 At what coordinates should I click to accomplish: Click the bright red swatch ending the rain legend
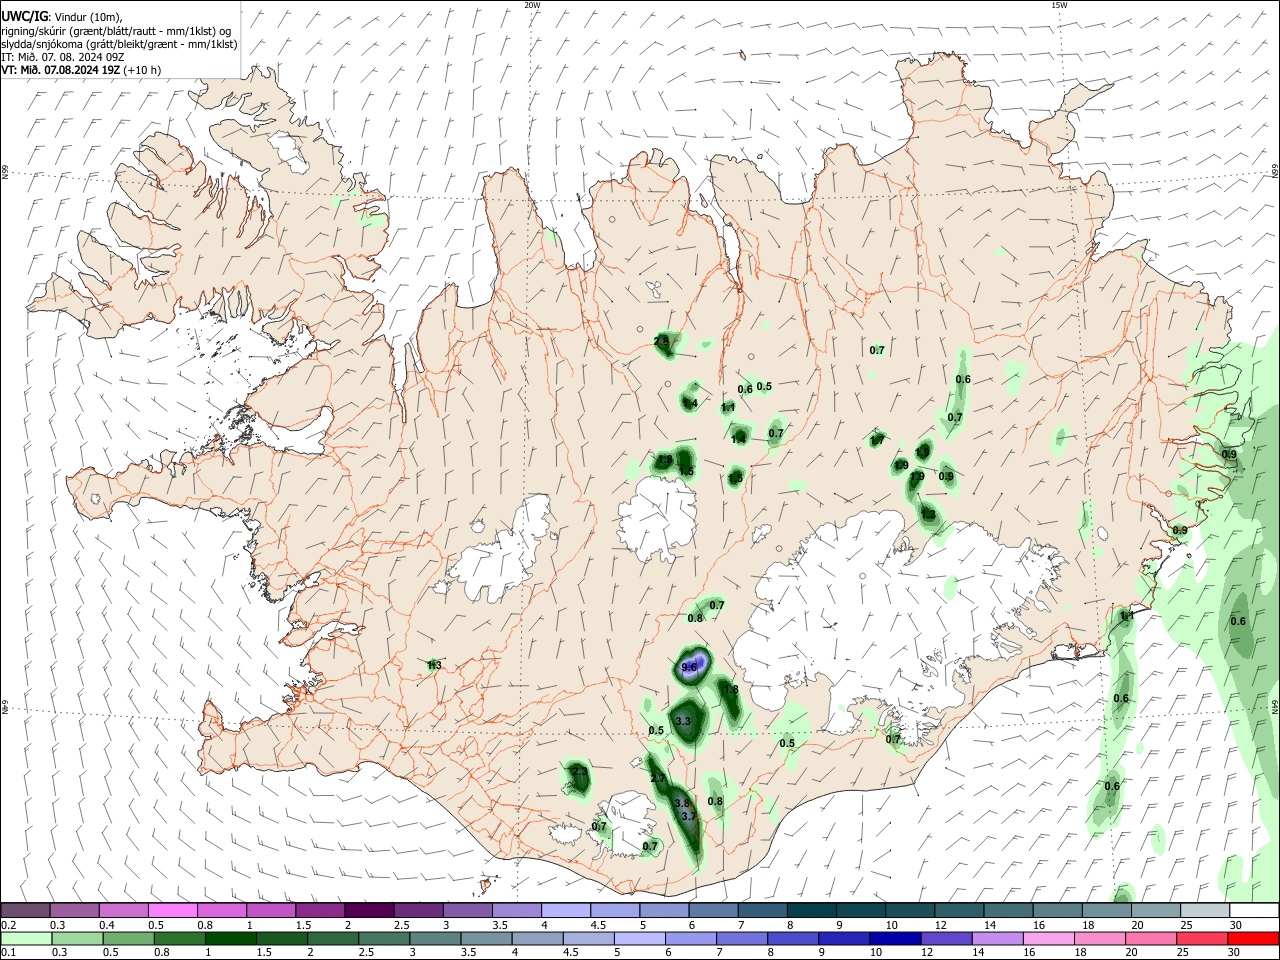click(1253, 939)
